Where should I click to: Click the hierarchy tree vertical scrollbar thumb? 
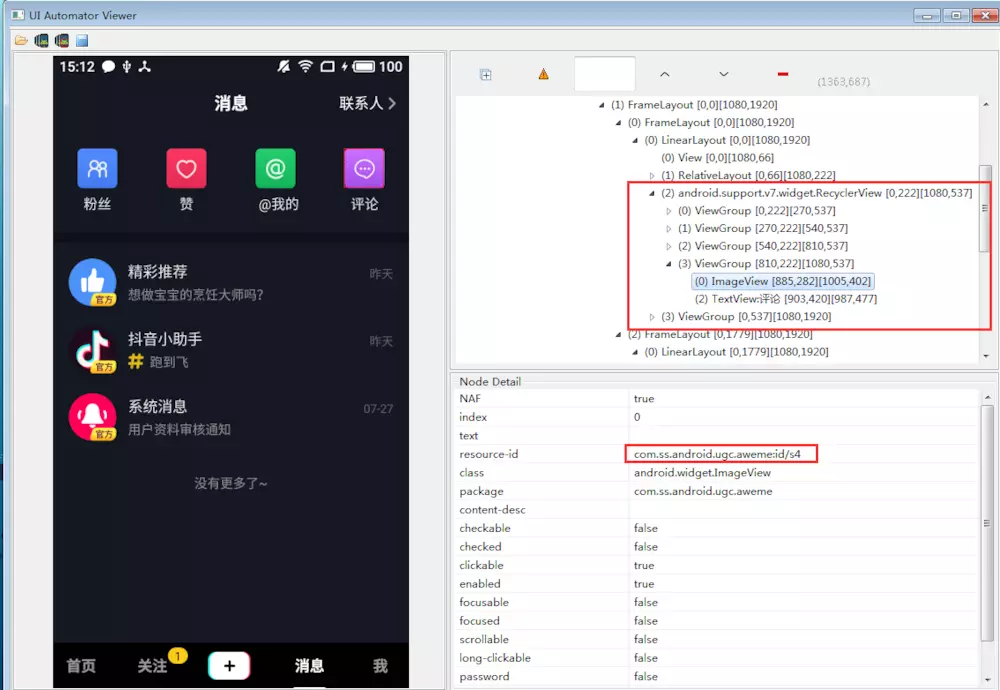985,209
